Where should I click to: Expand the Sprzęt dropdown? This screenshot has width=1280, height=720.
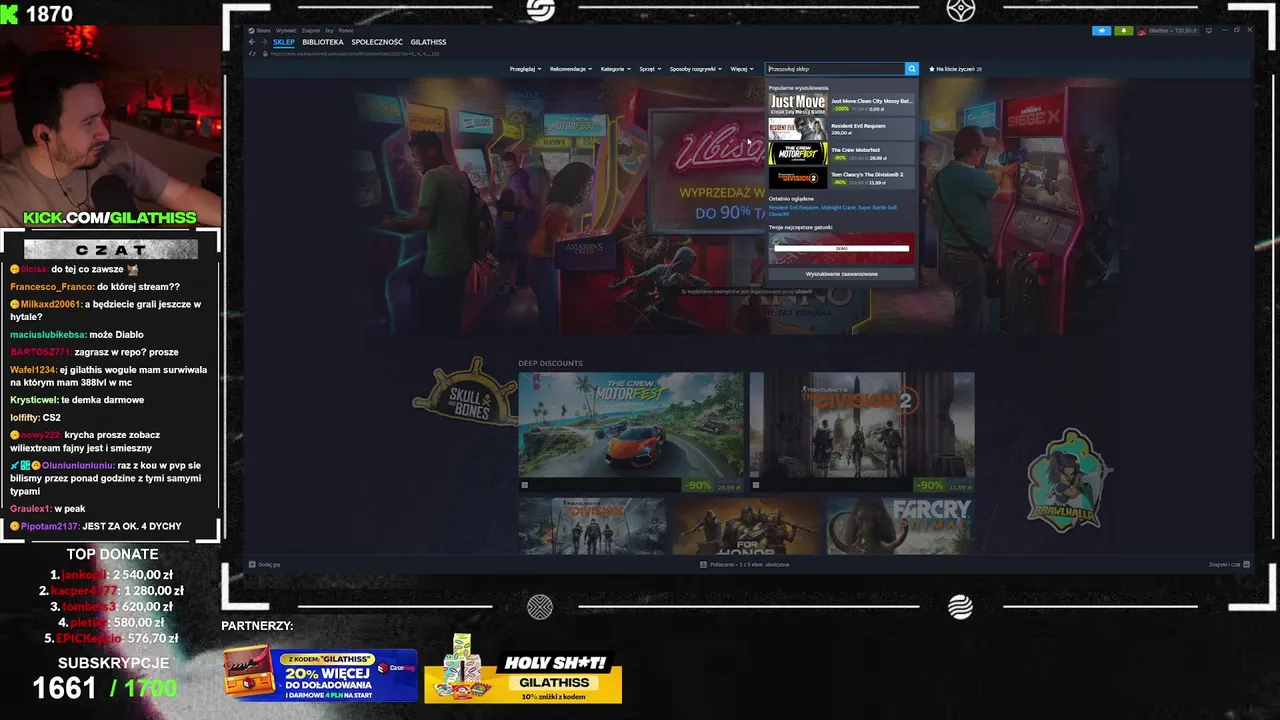(650, 69)
